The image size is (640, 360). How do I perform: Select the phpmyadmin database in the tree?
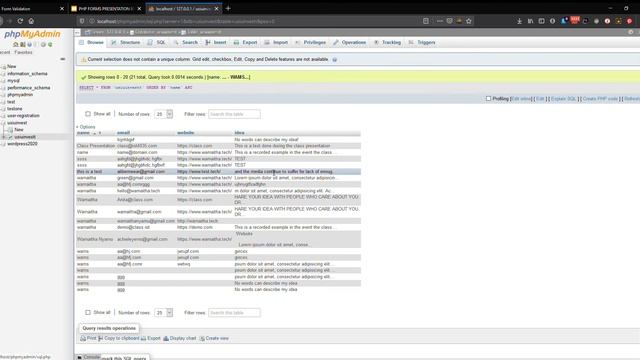20,95
